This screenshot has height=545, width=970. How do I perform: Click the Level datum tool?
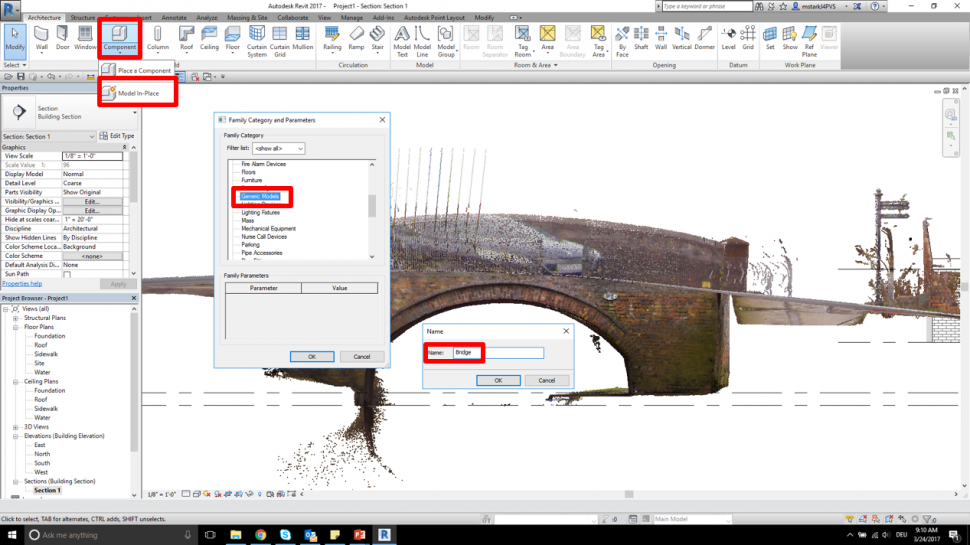tap(728, 38)
